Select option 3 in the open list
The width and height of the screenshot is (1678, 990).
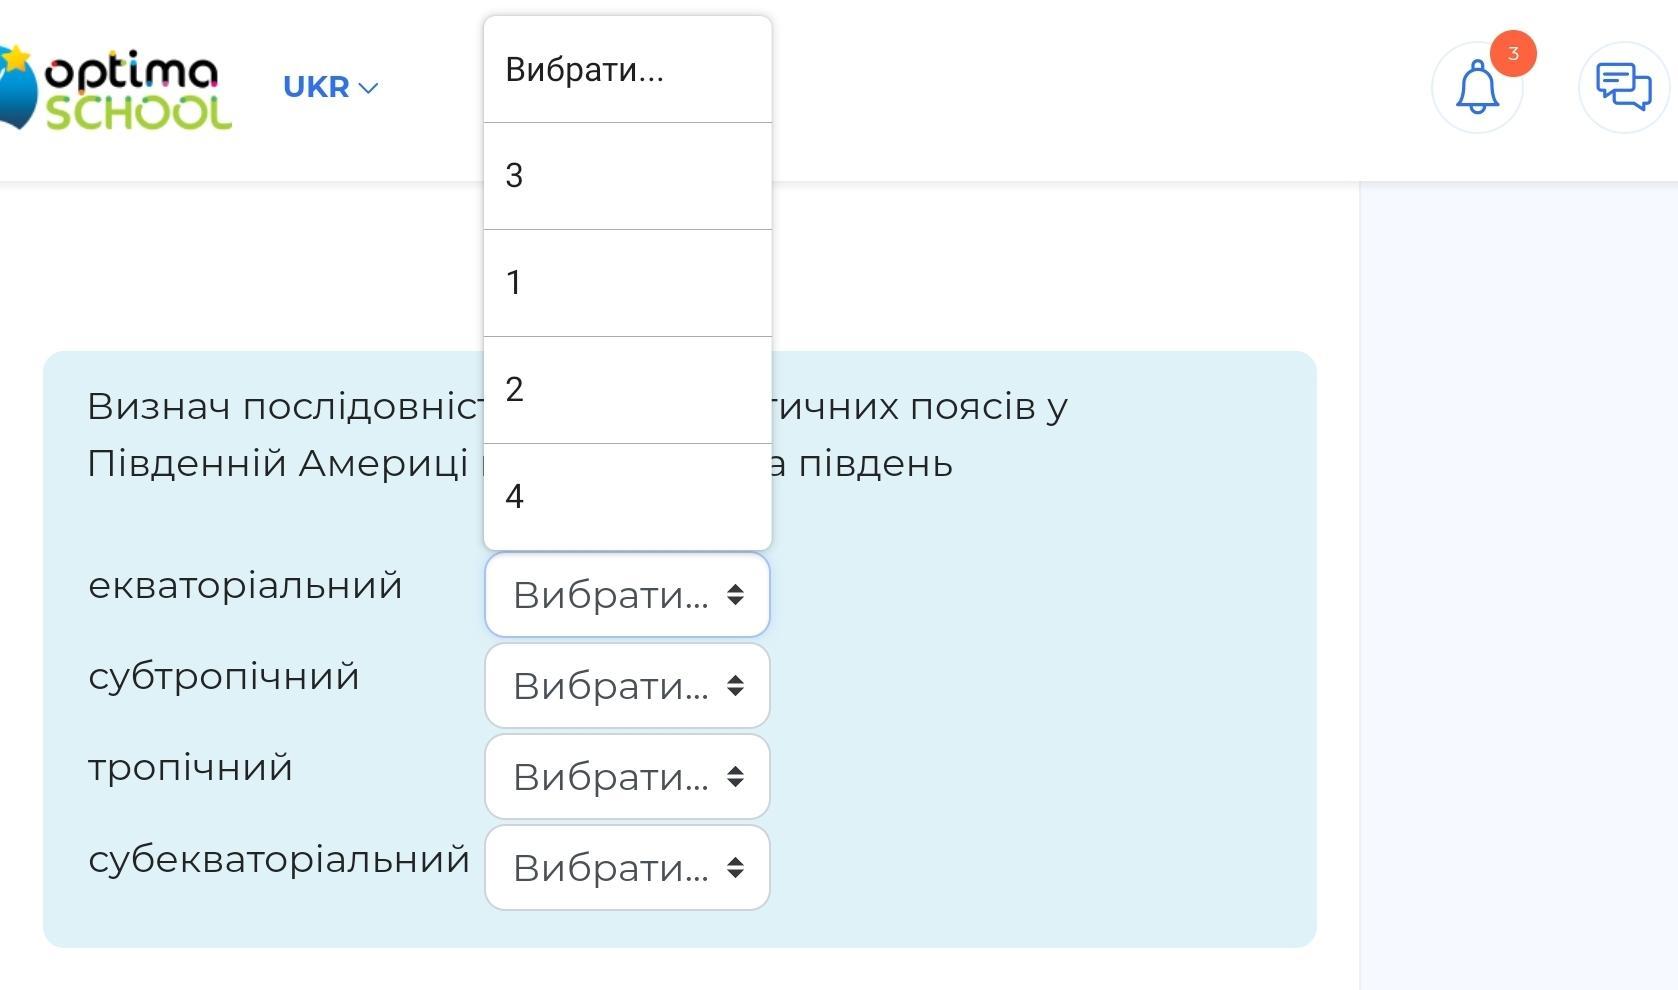click(x=627, y=176)
